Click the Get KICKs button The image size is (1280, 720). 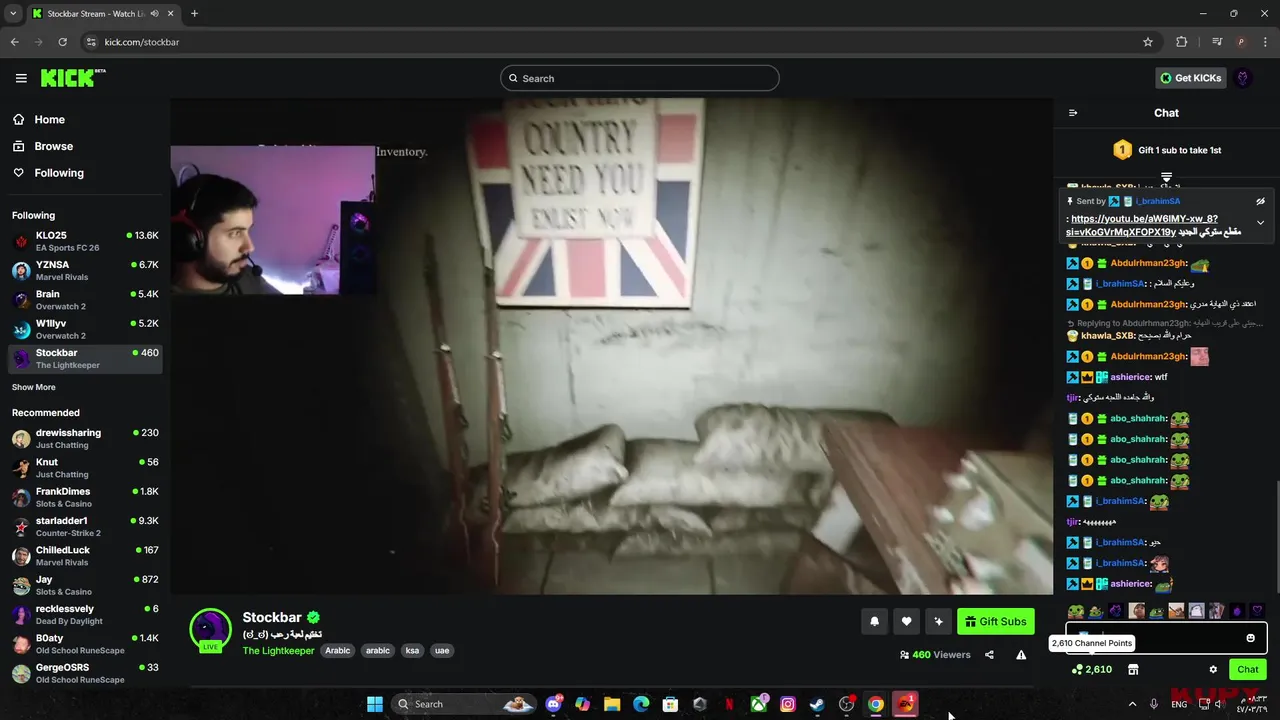tap(1190, 78)
